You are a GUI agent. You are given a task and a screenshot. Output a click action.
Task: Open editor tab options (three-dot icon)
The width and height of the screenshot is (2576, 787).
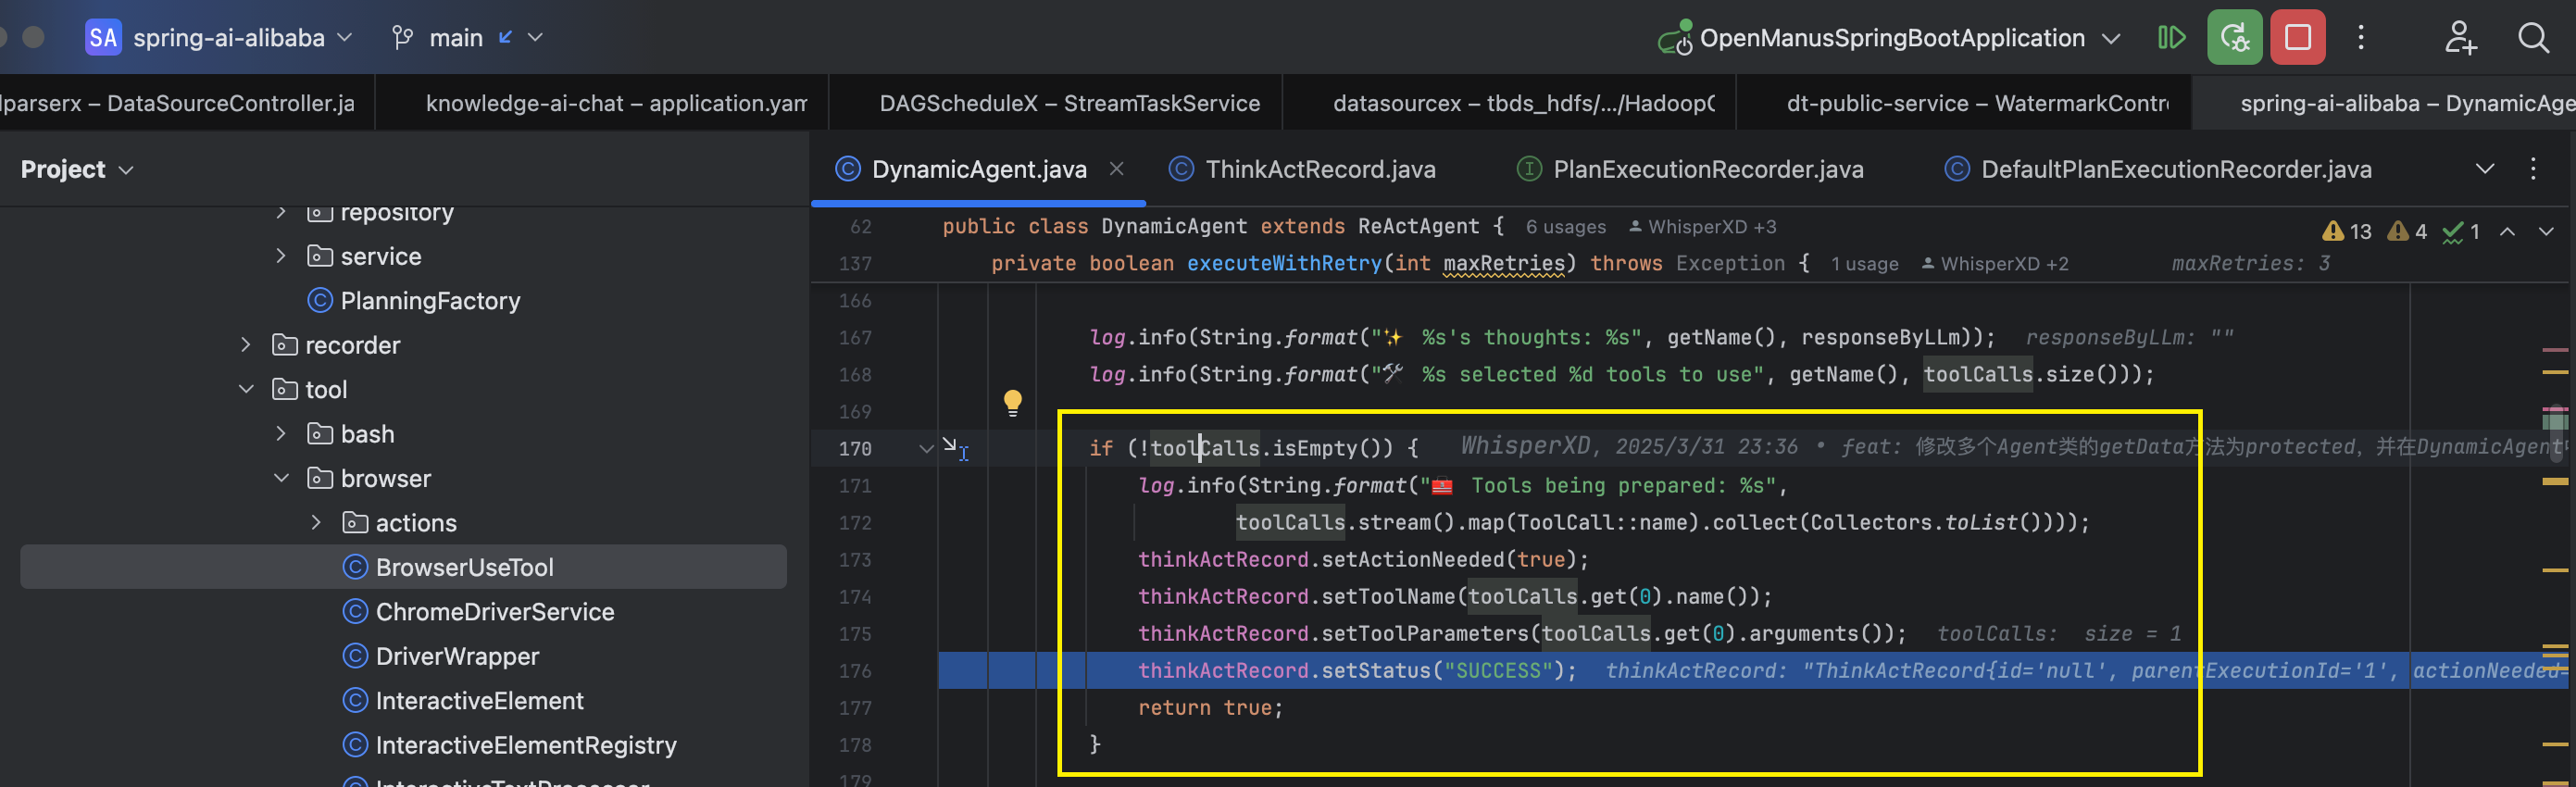(x=2532, y=168)
